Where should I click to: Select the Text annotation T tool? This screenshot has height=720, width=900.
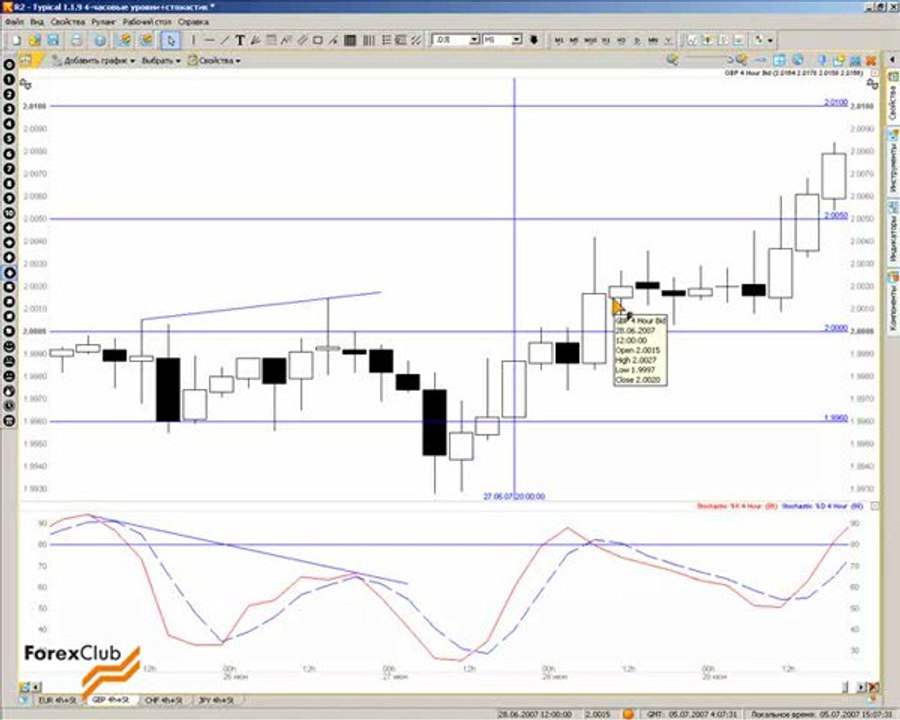pos(240,40)
